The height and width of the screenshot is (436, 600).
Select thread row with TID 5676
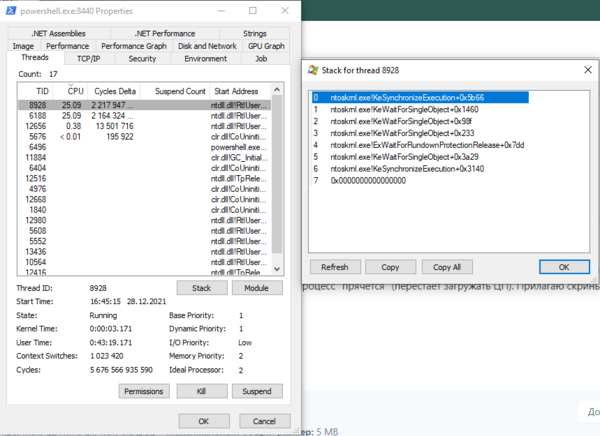point(145,137)
